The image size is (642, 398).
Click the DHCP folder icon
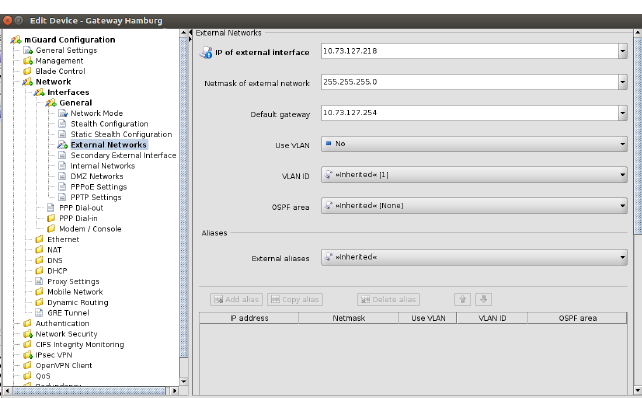click(39, 271)
